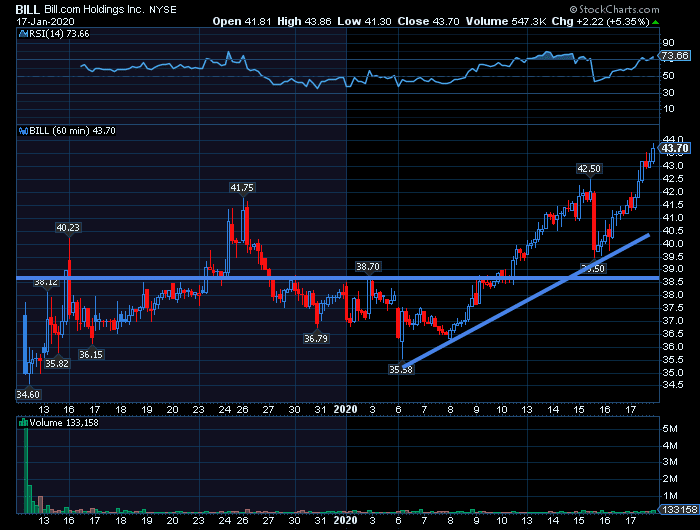
Task: Click the 5M level on the volume axis
Action: pos(670,429)
